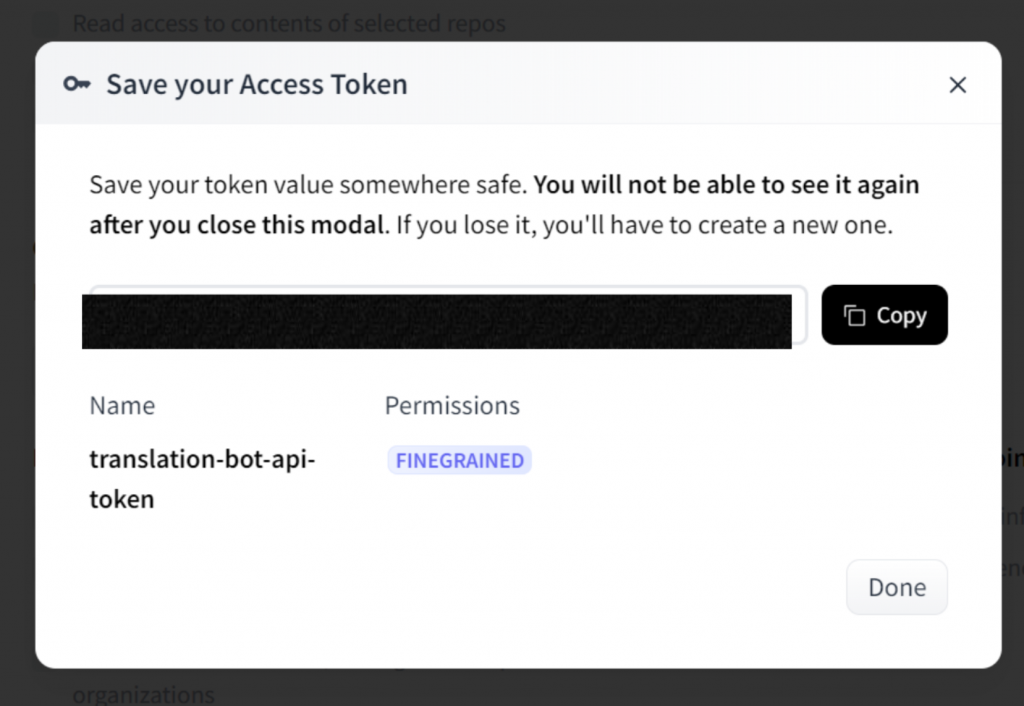1024x706 pixels.
Task: Click the FINEGRAINED permissions badge
Action: click(459, 461)
